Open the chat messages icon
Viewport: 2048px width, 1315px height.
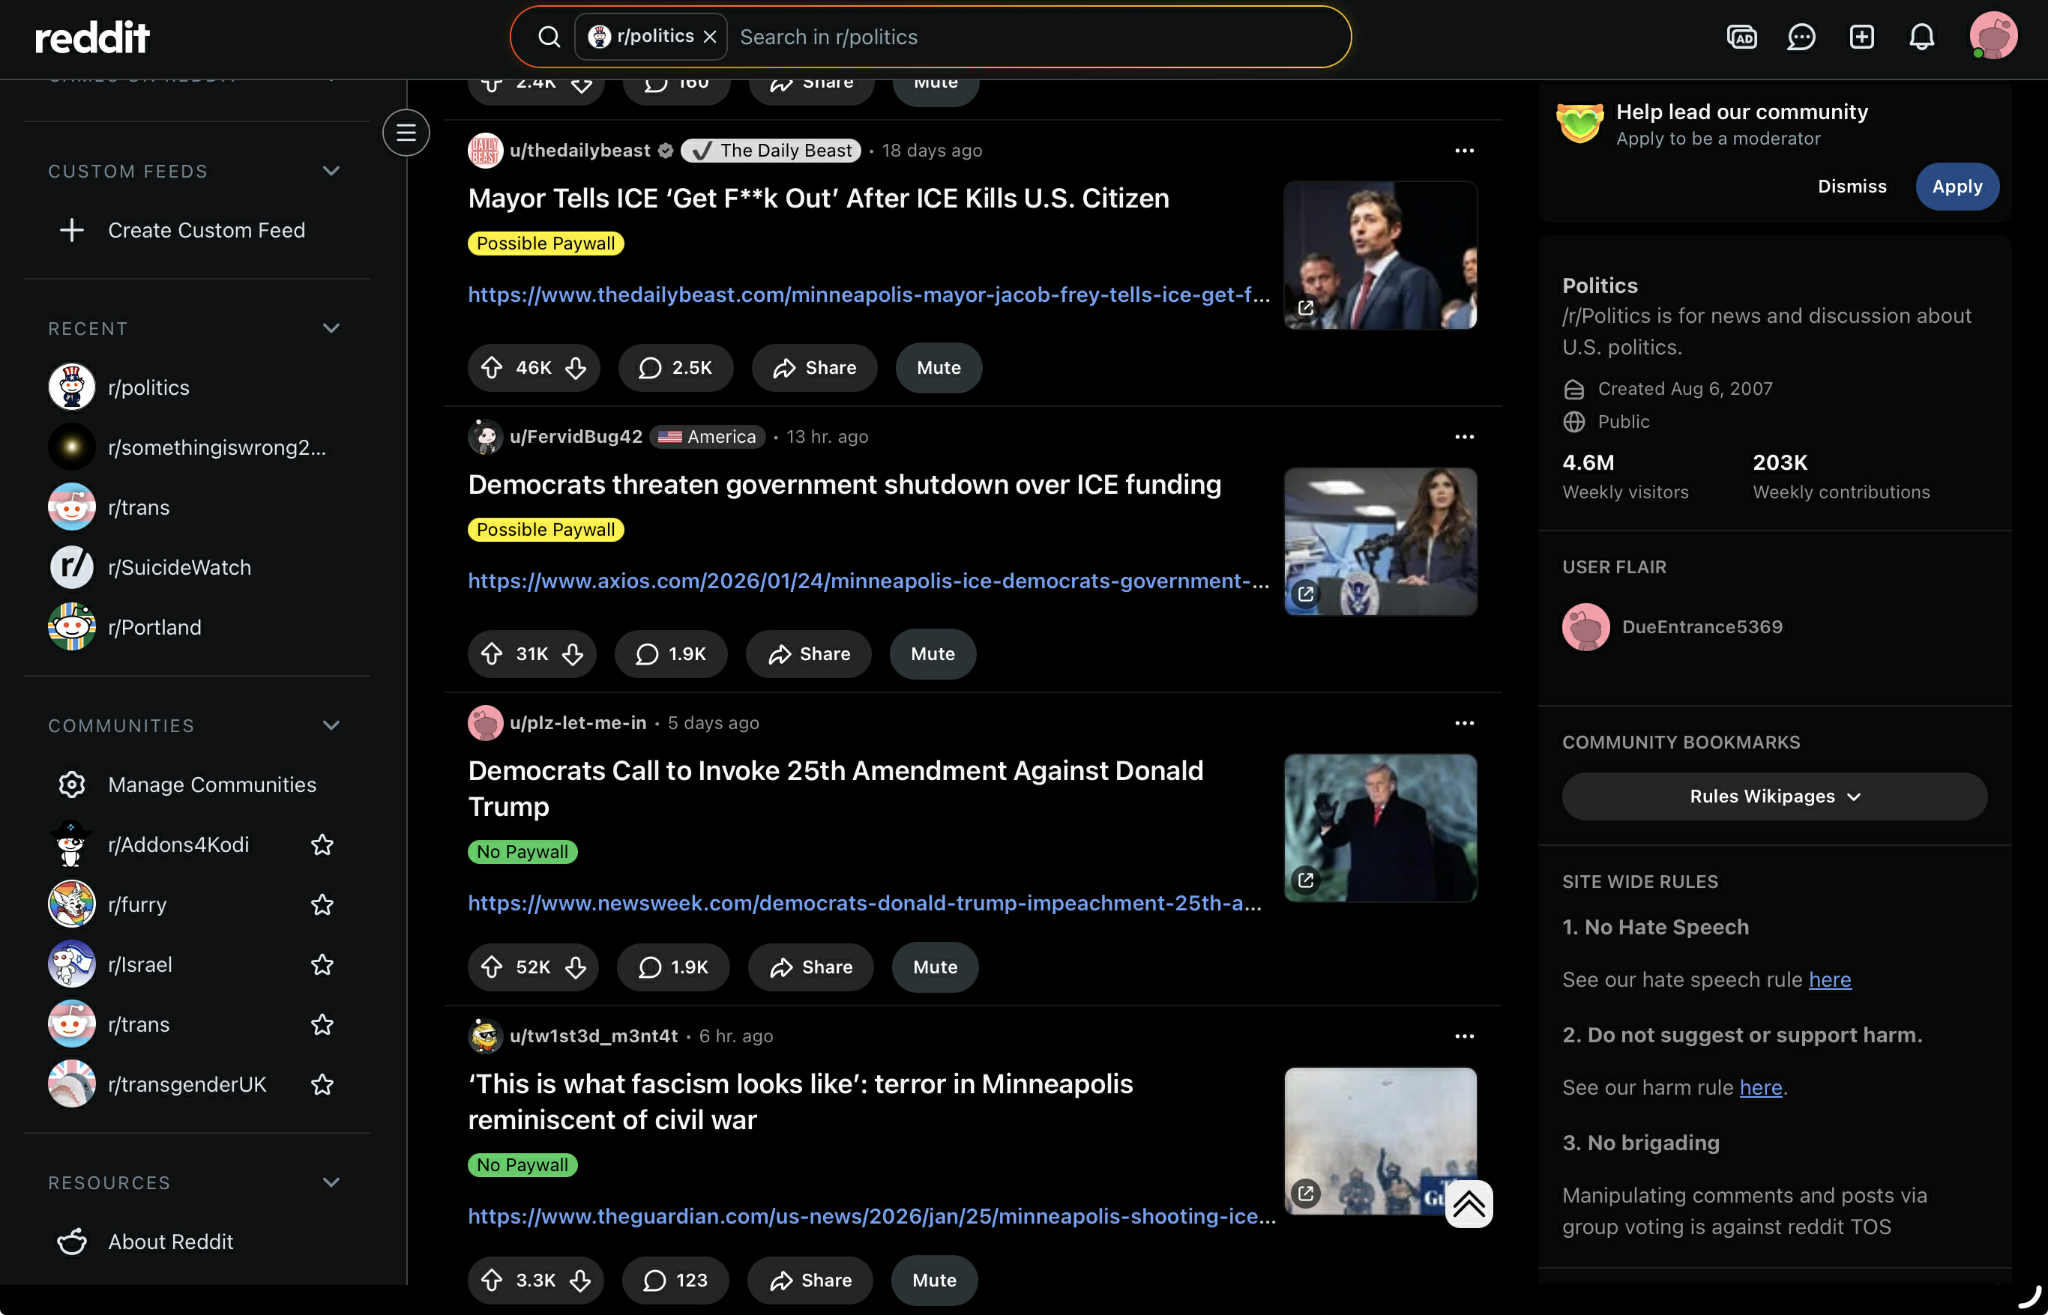[1801, 37]
